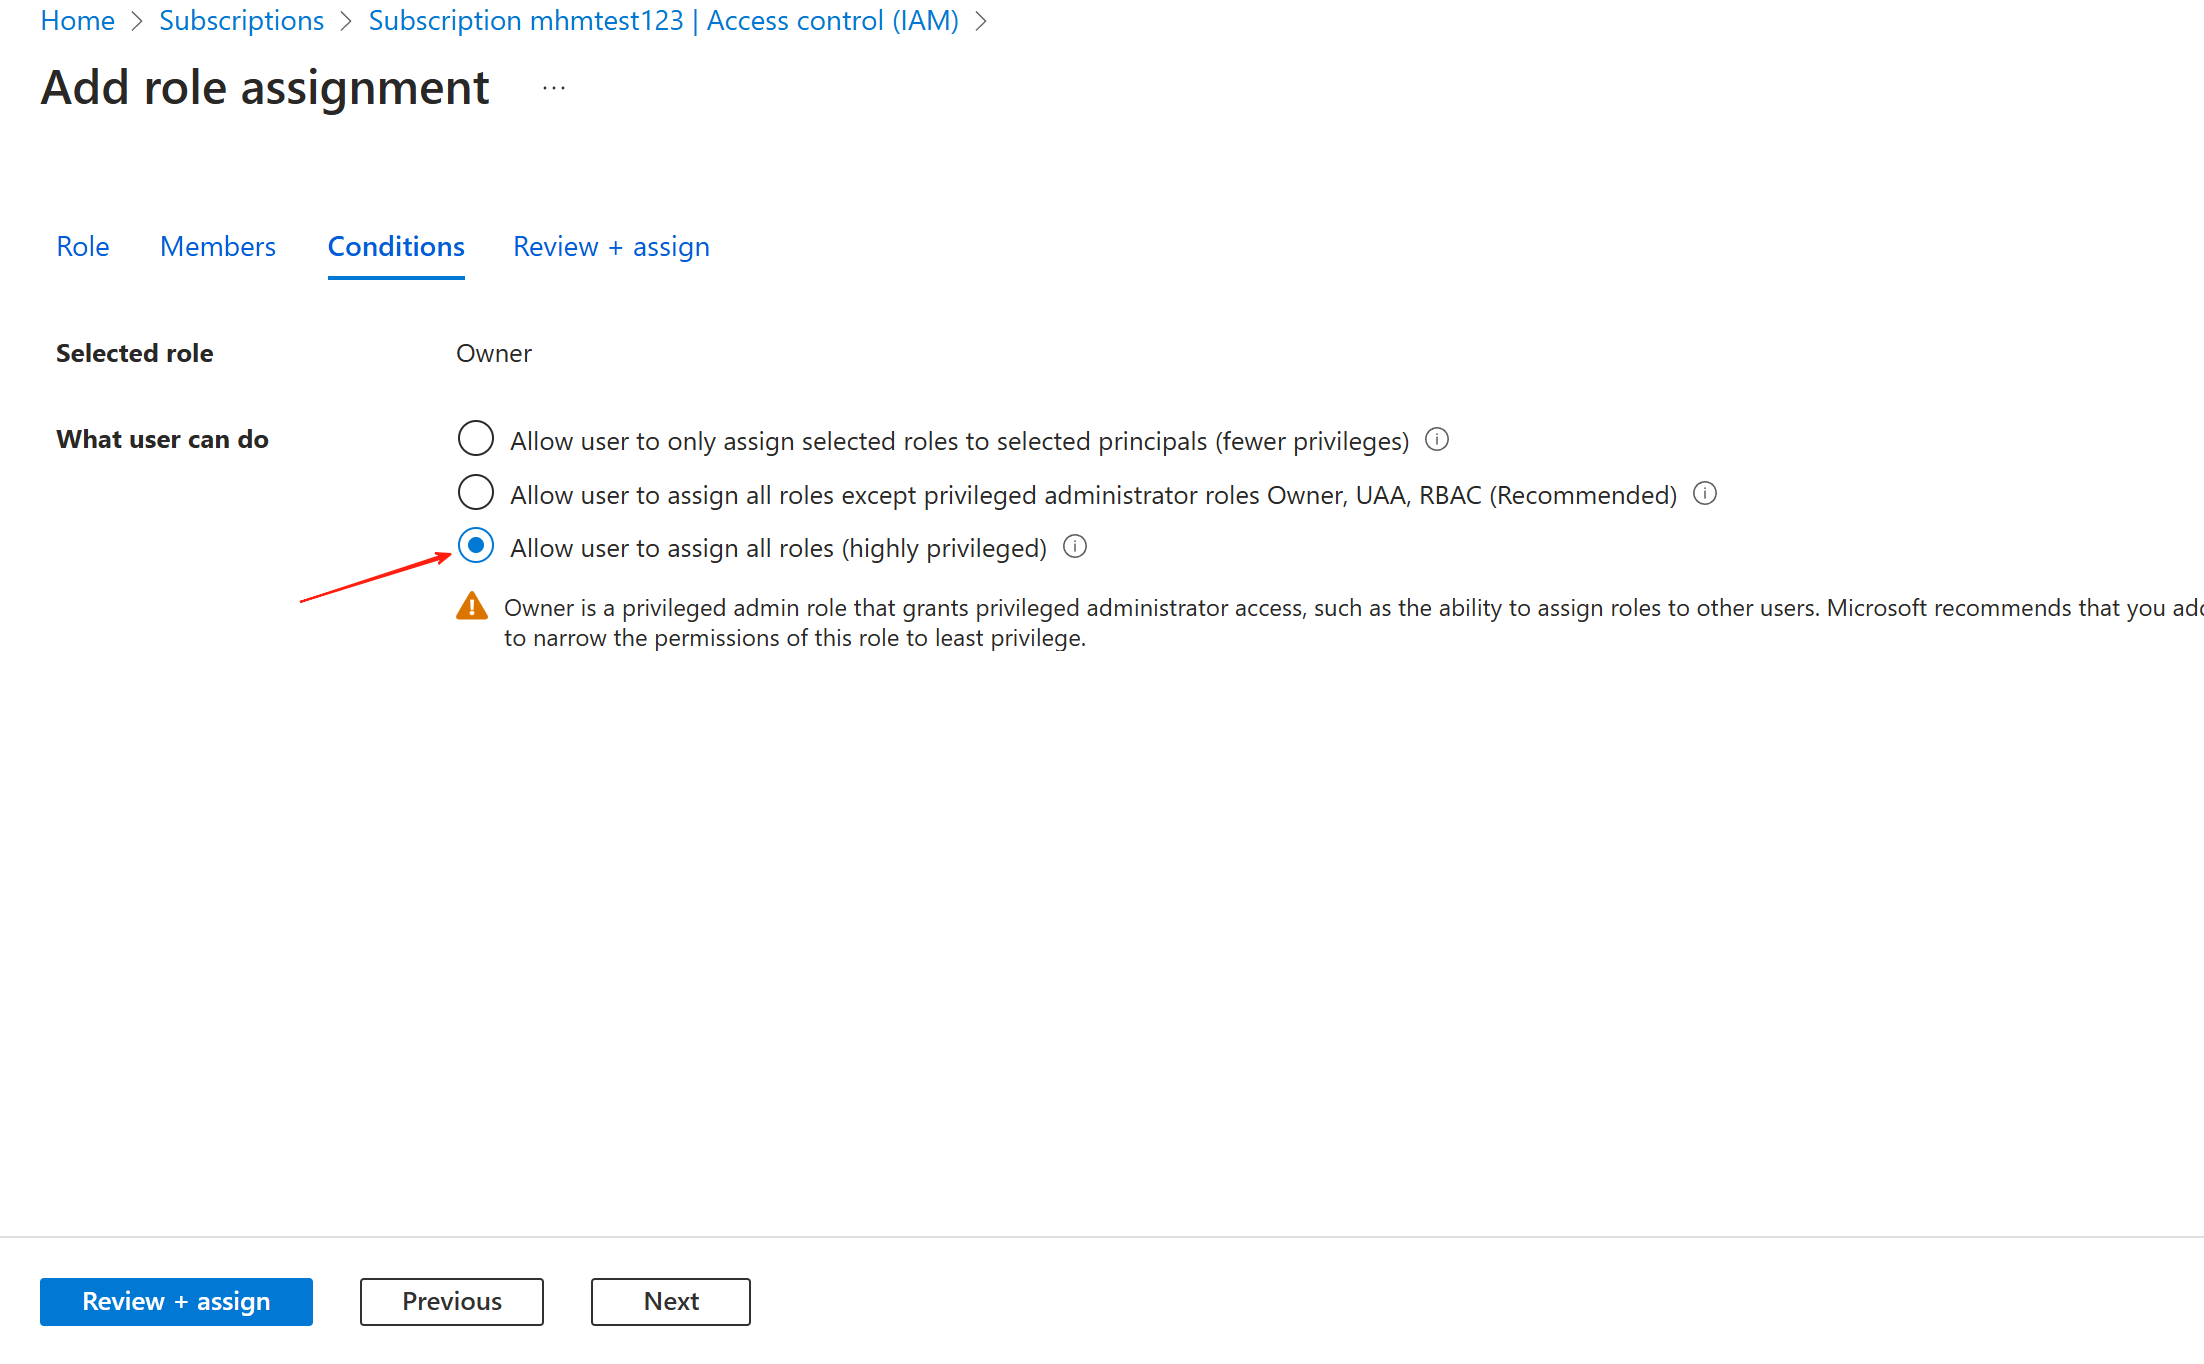Click the Owner privileged admin role warning text
Screen dimensions: 2204x1364
point(1353,622)
